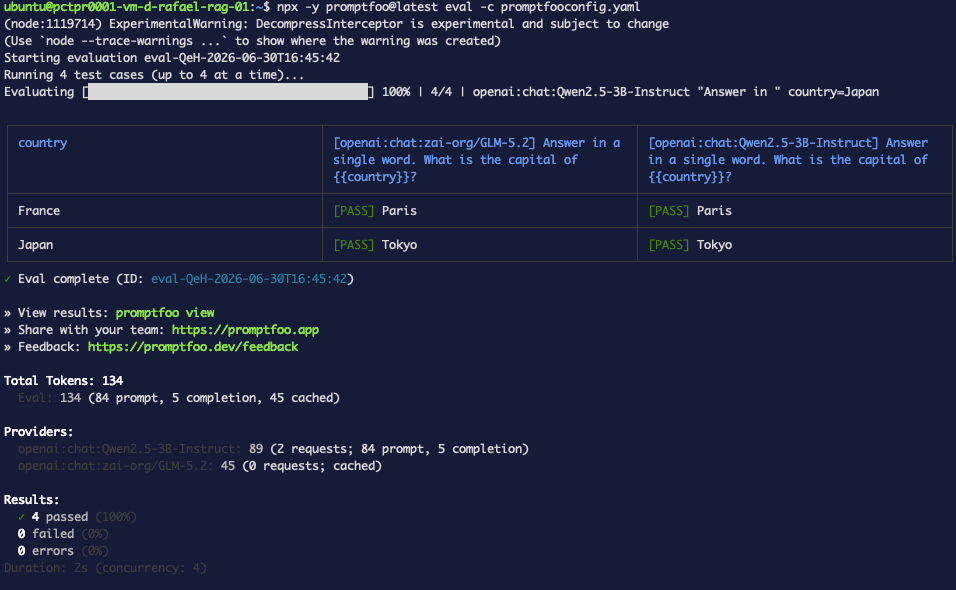Click the 'France' table cell
This screenshot has width=956, height=590.
pos(165,211)
